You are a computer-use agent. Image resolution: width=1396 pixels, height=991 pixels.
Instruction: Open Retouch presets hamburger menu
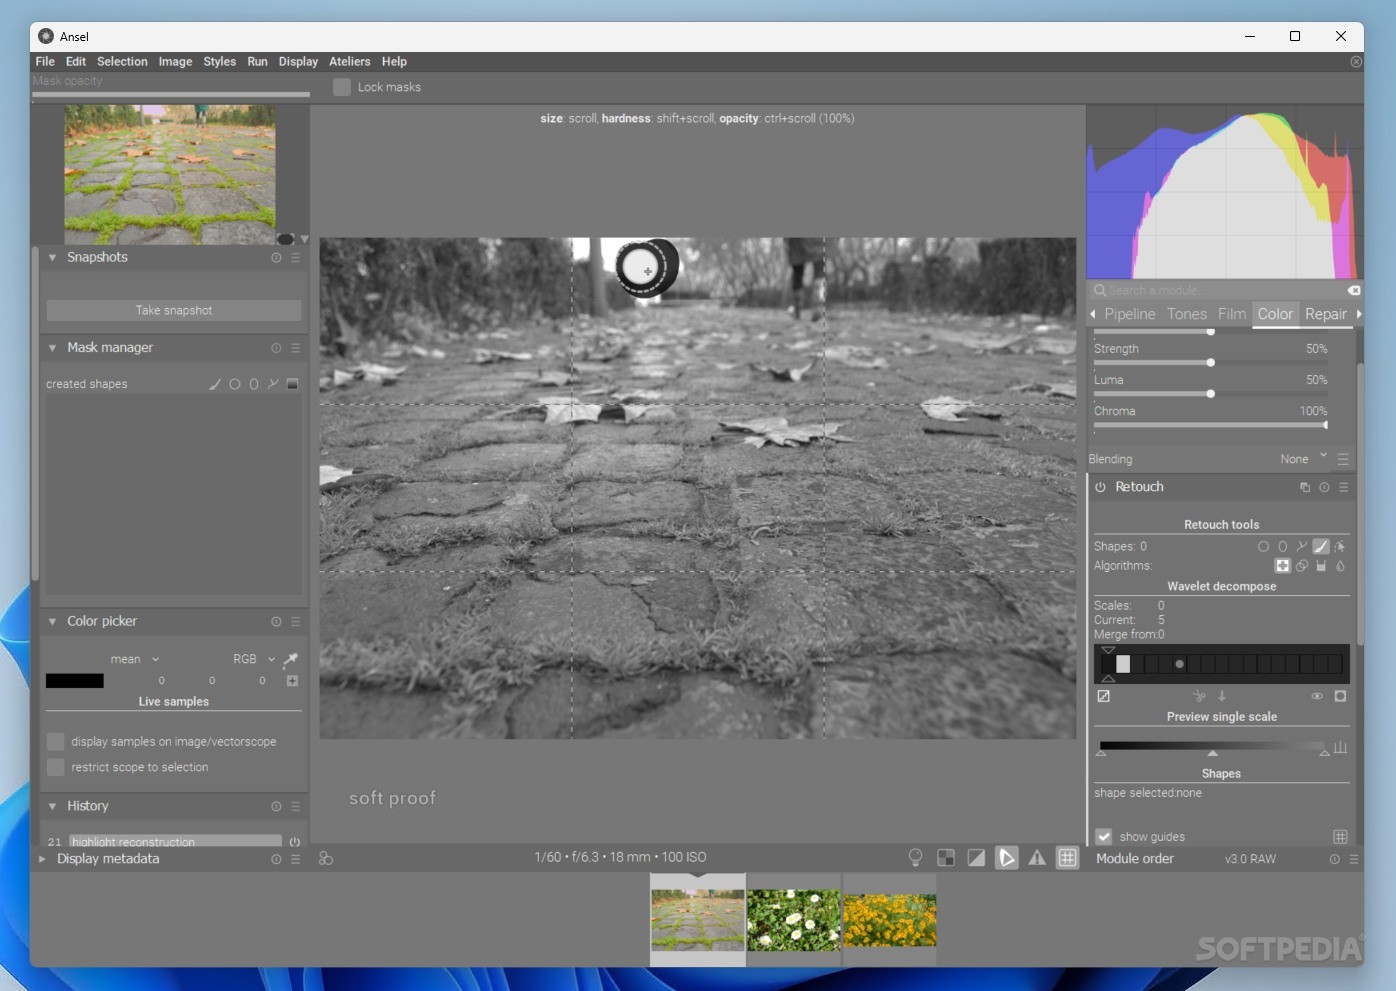1344,487
